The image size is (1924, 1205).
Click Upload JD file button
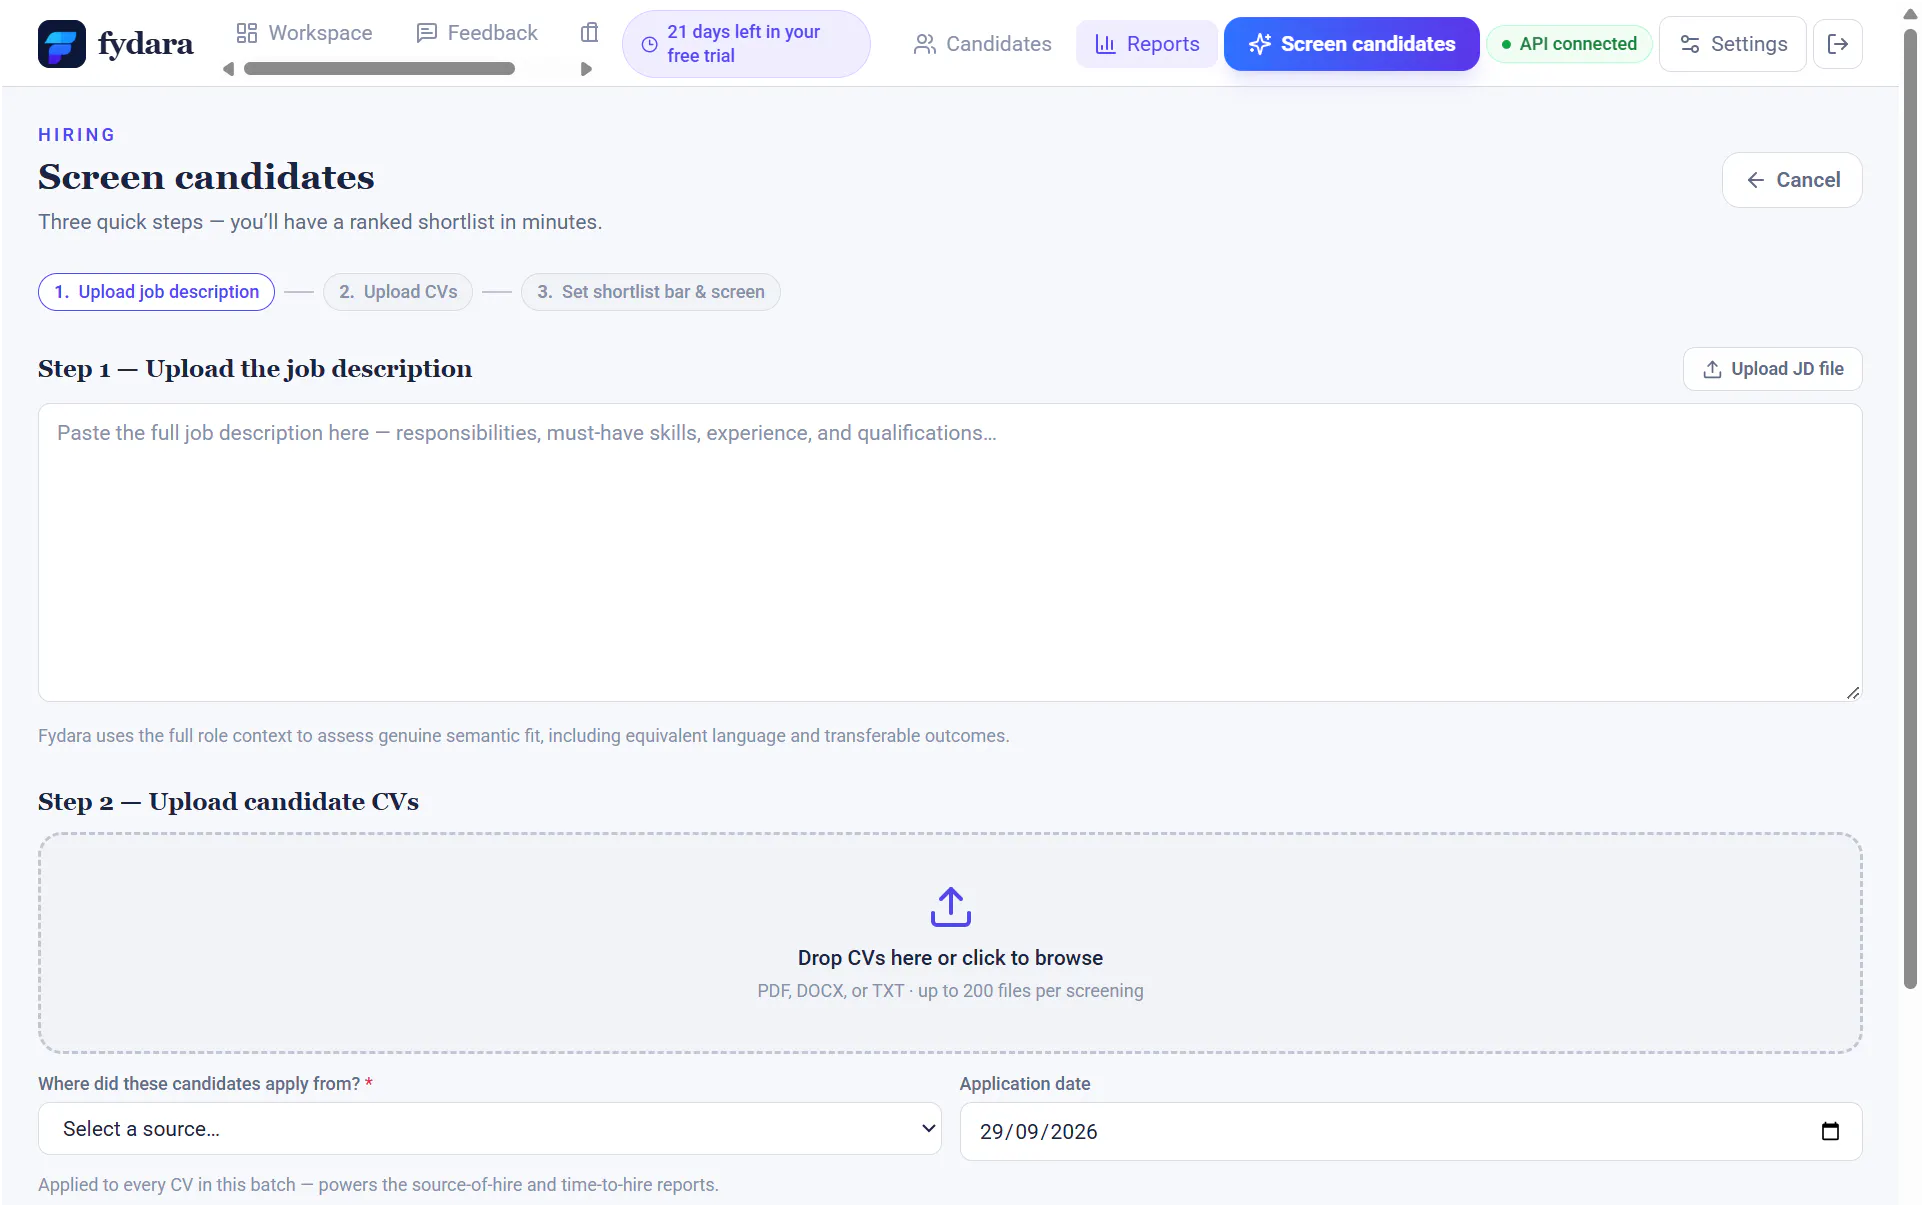1772,369
